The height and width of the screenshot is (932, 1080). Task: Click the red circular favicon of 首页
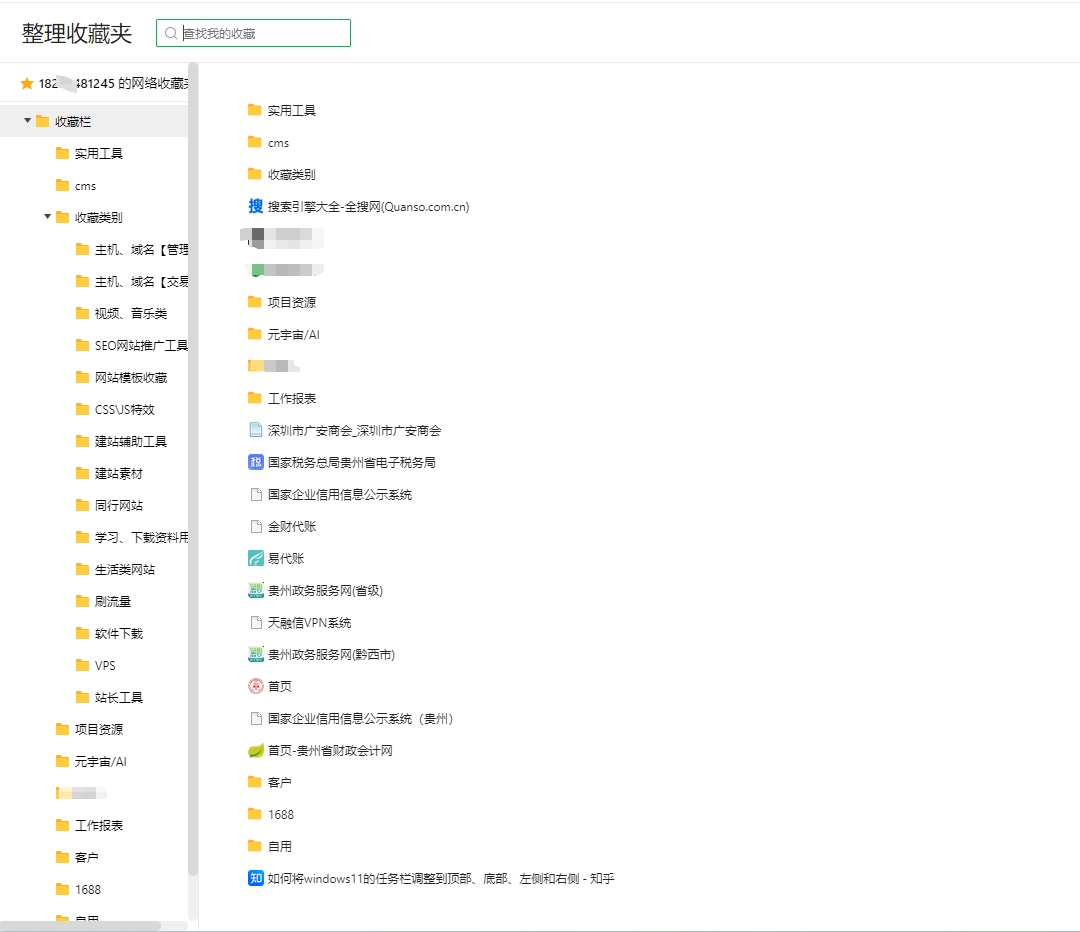coord(256,686)
